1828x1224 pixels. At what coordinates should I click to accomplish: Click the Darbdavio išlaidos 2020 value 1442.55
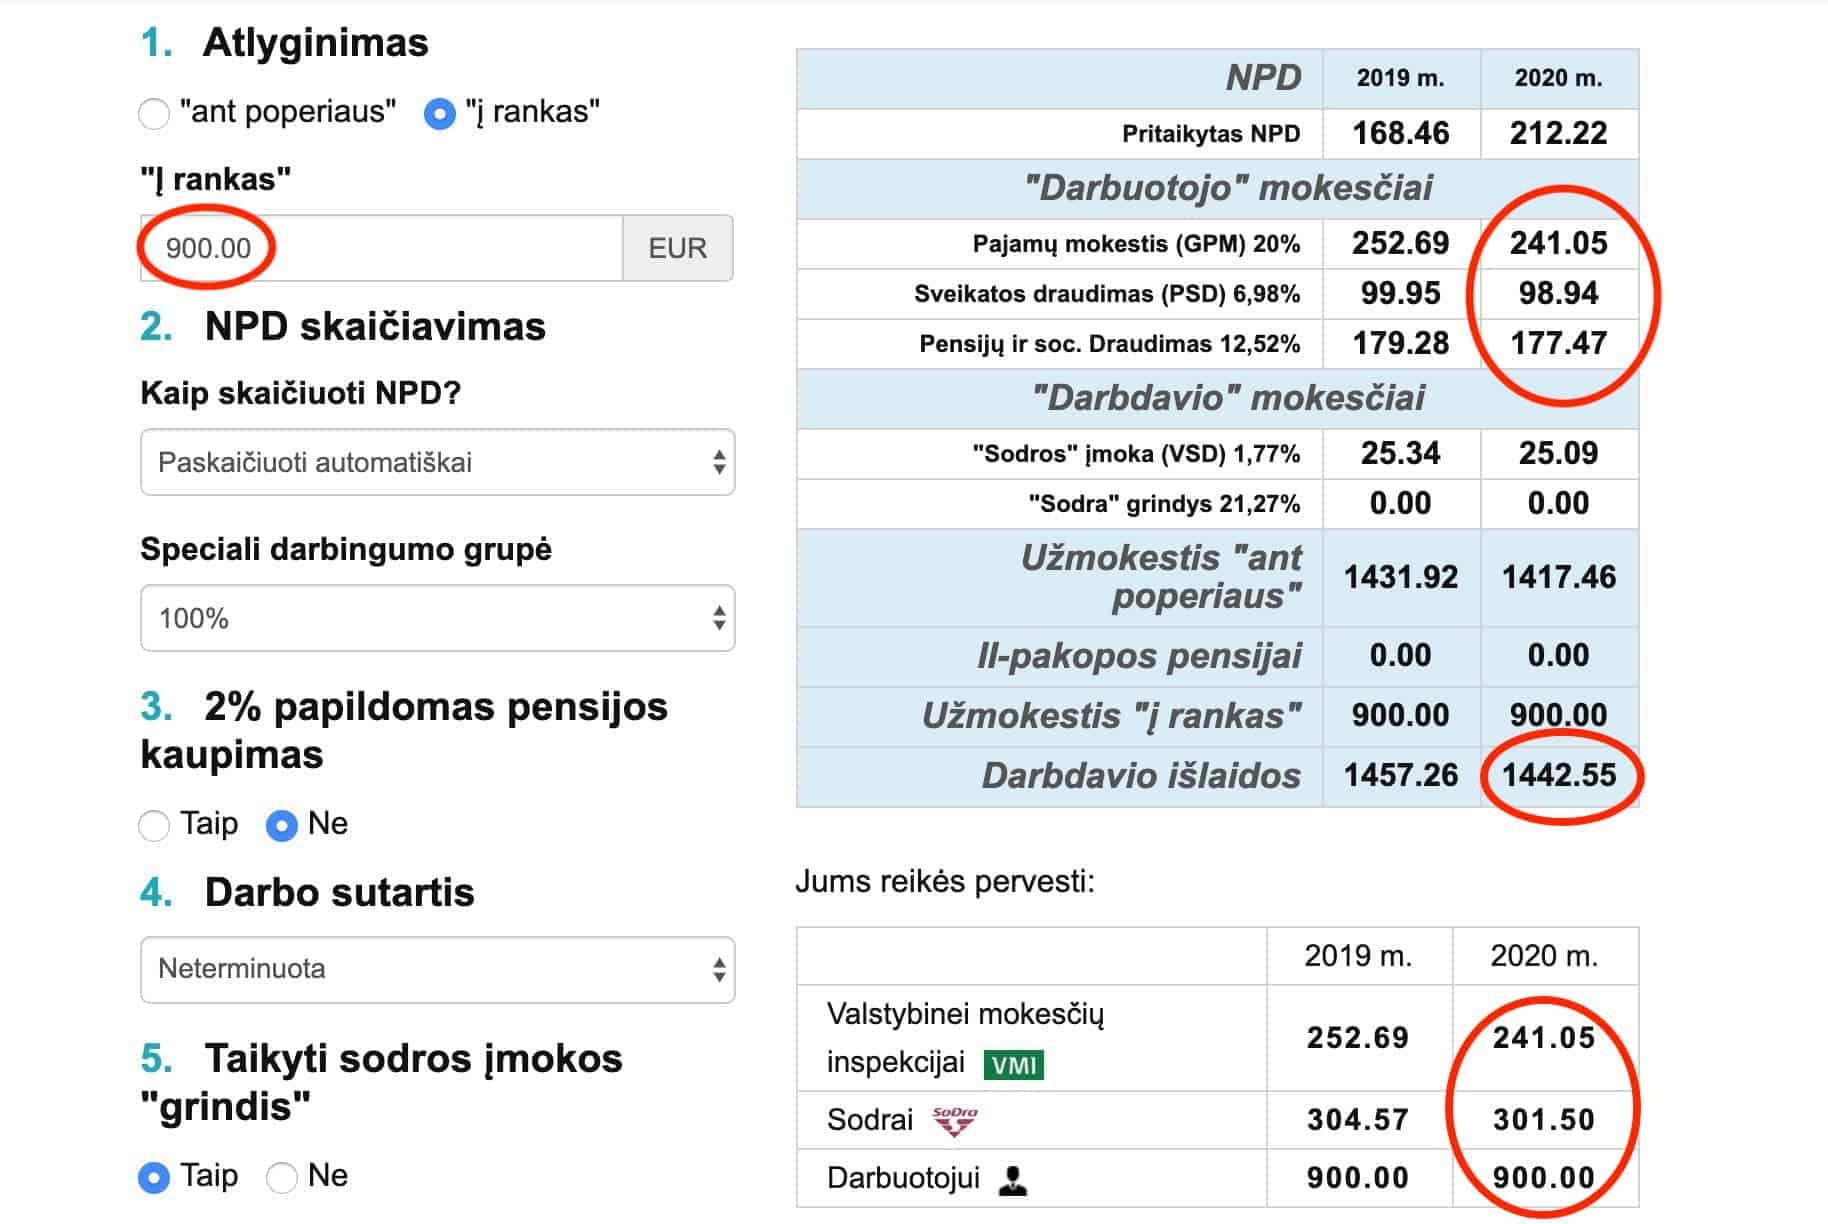pyautogui.click(x=1558, y=776)
